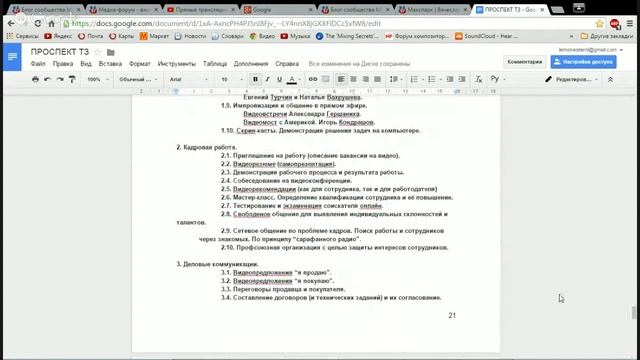640x360 pixels.
Task: Open the Справка menu
Action: click(x=287, y=64)
